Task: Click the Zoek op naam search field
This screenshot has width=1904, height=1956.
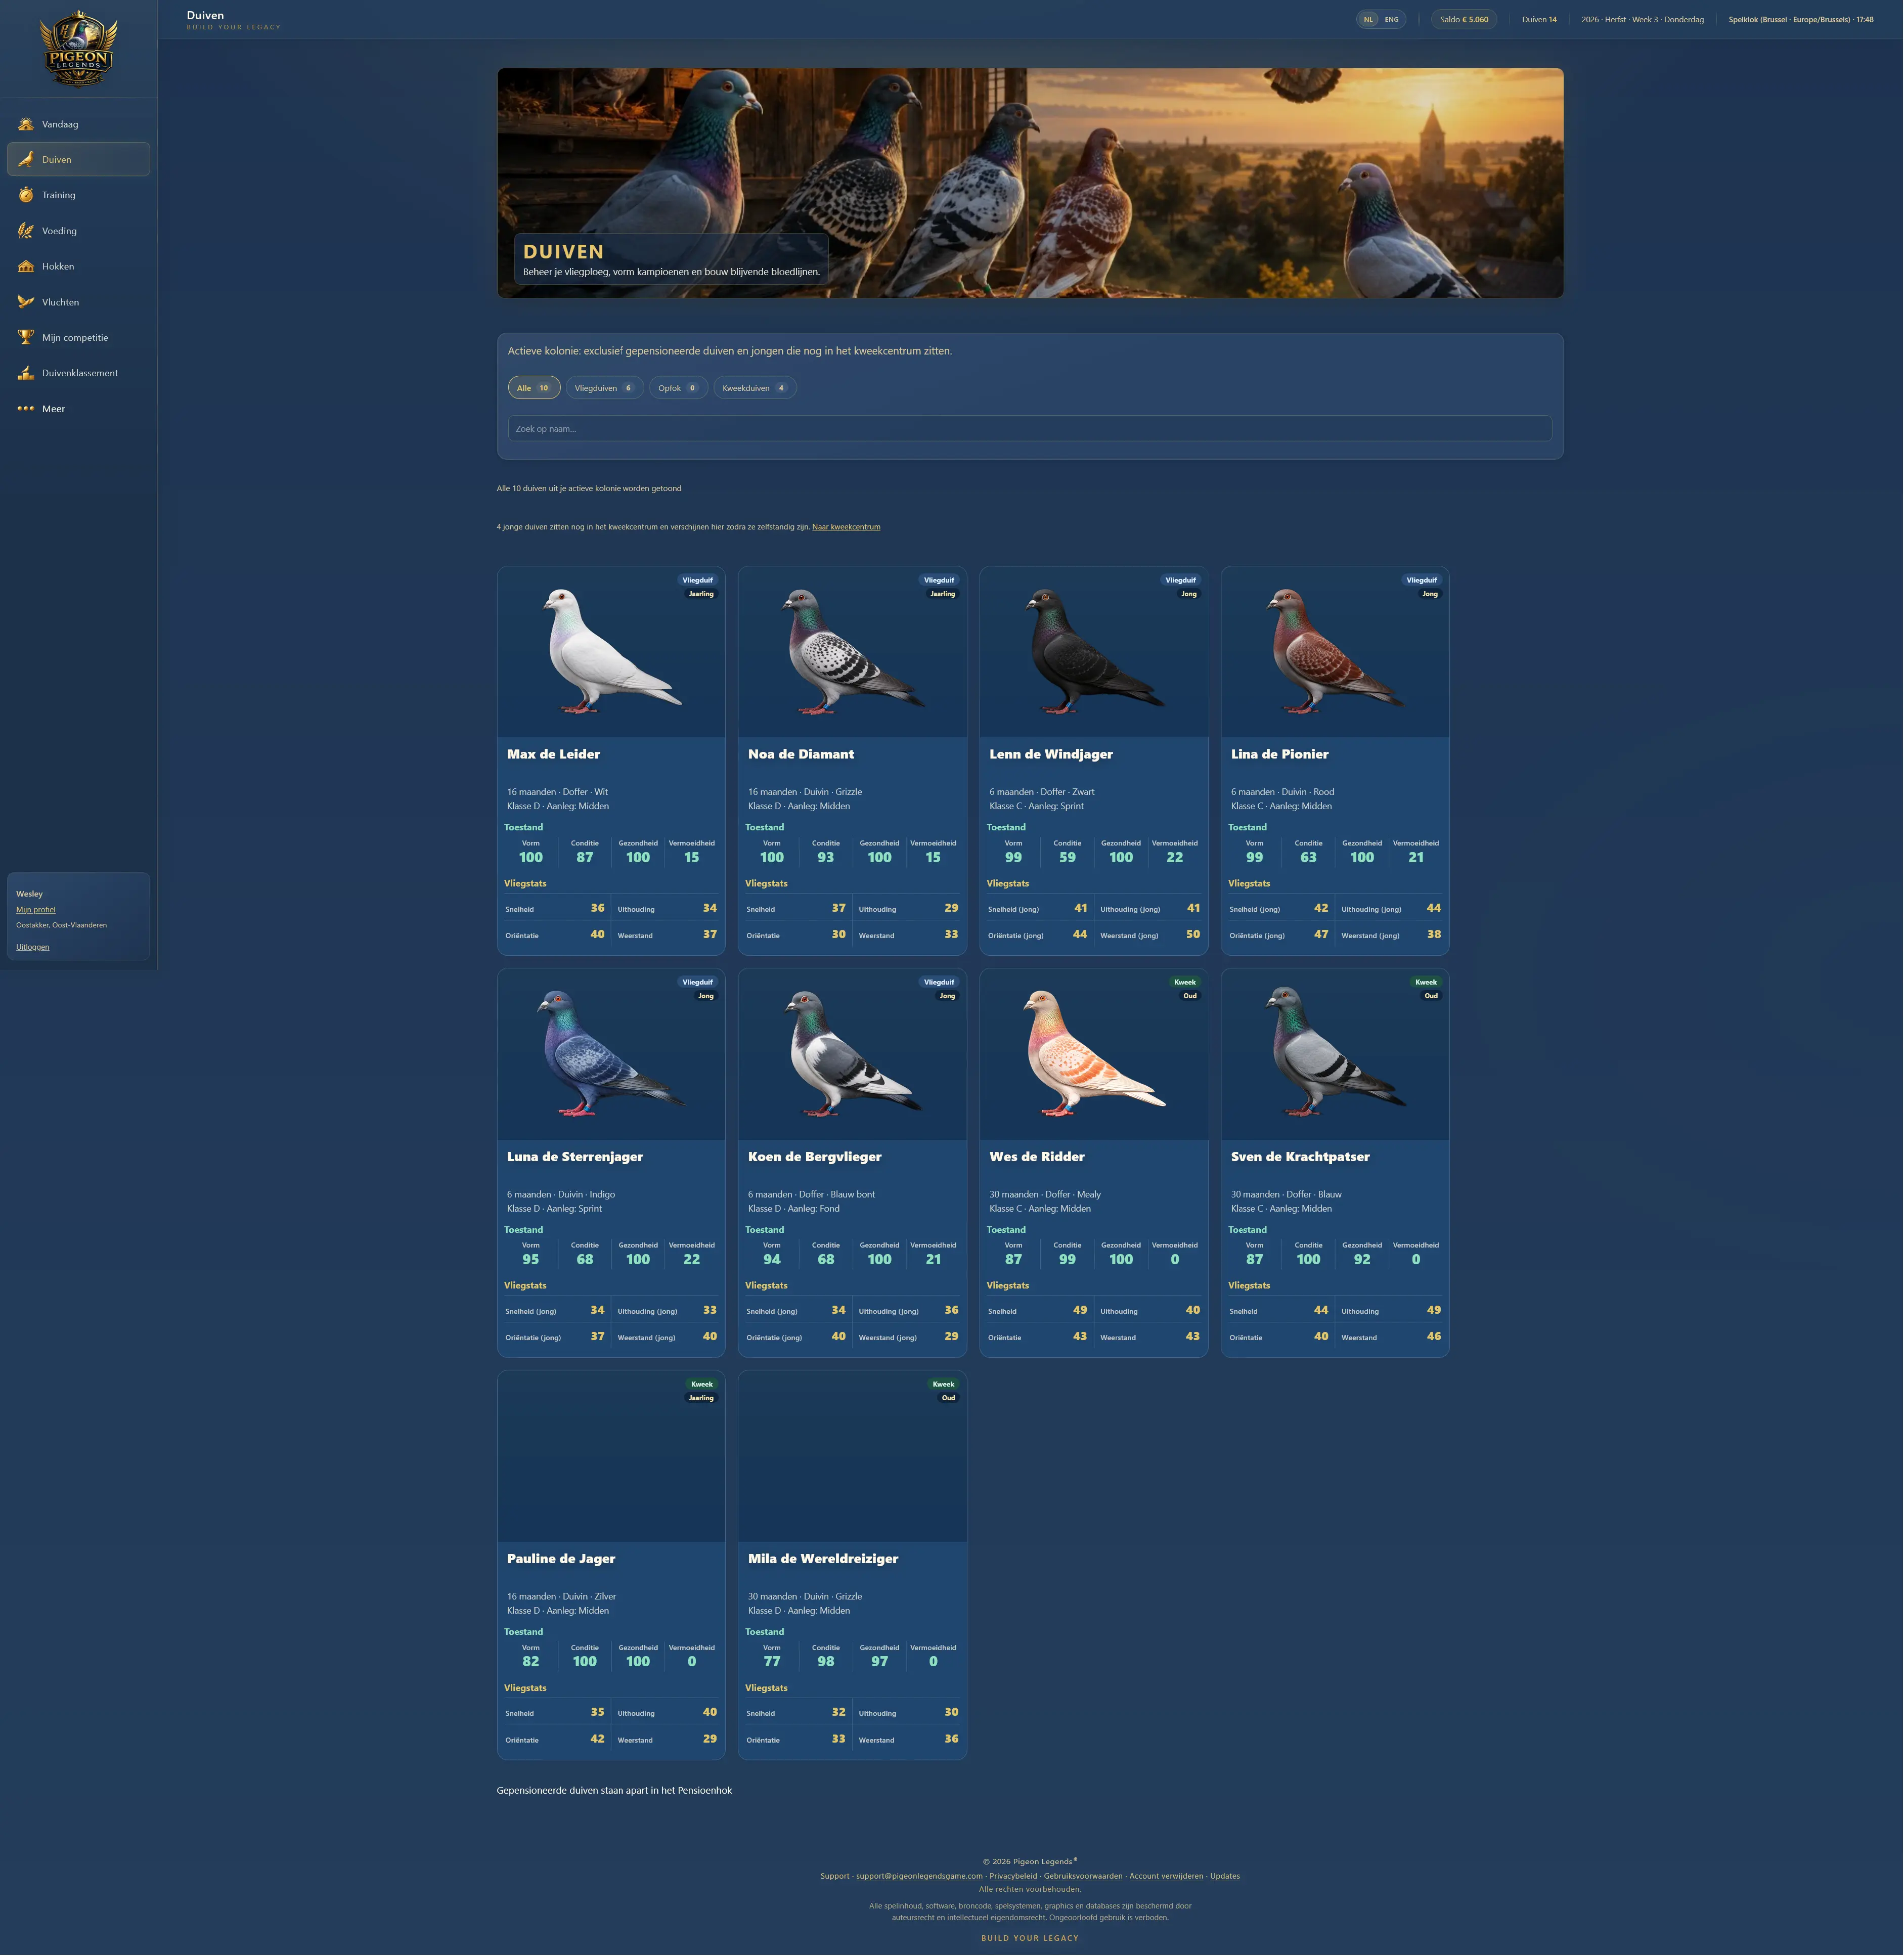Action: coord(1030,429)
